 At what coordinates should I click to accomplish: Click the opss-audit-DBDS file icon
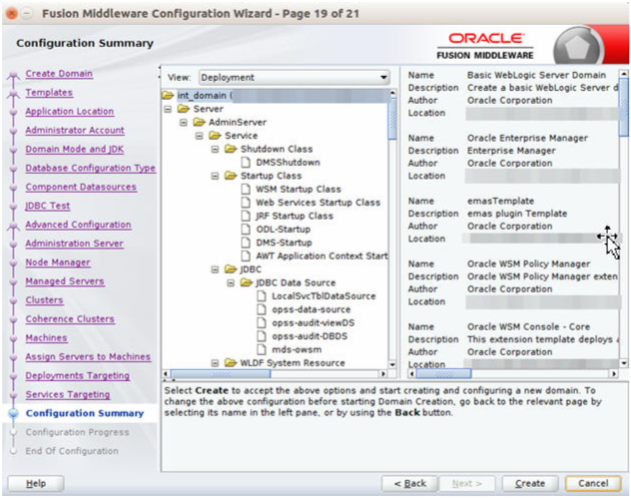tap(262, 336)
